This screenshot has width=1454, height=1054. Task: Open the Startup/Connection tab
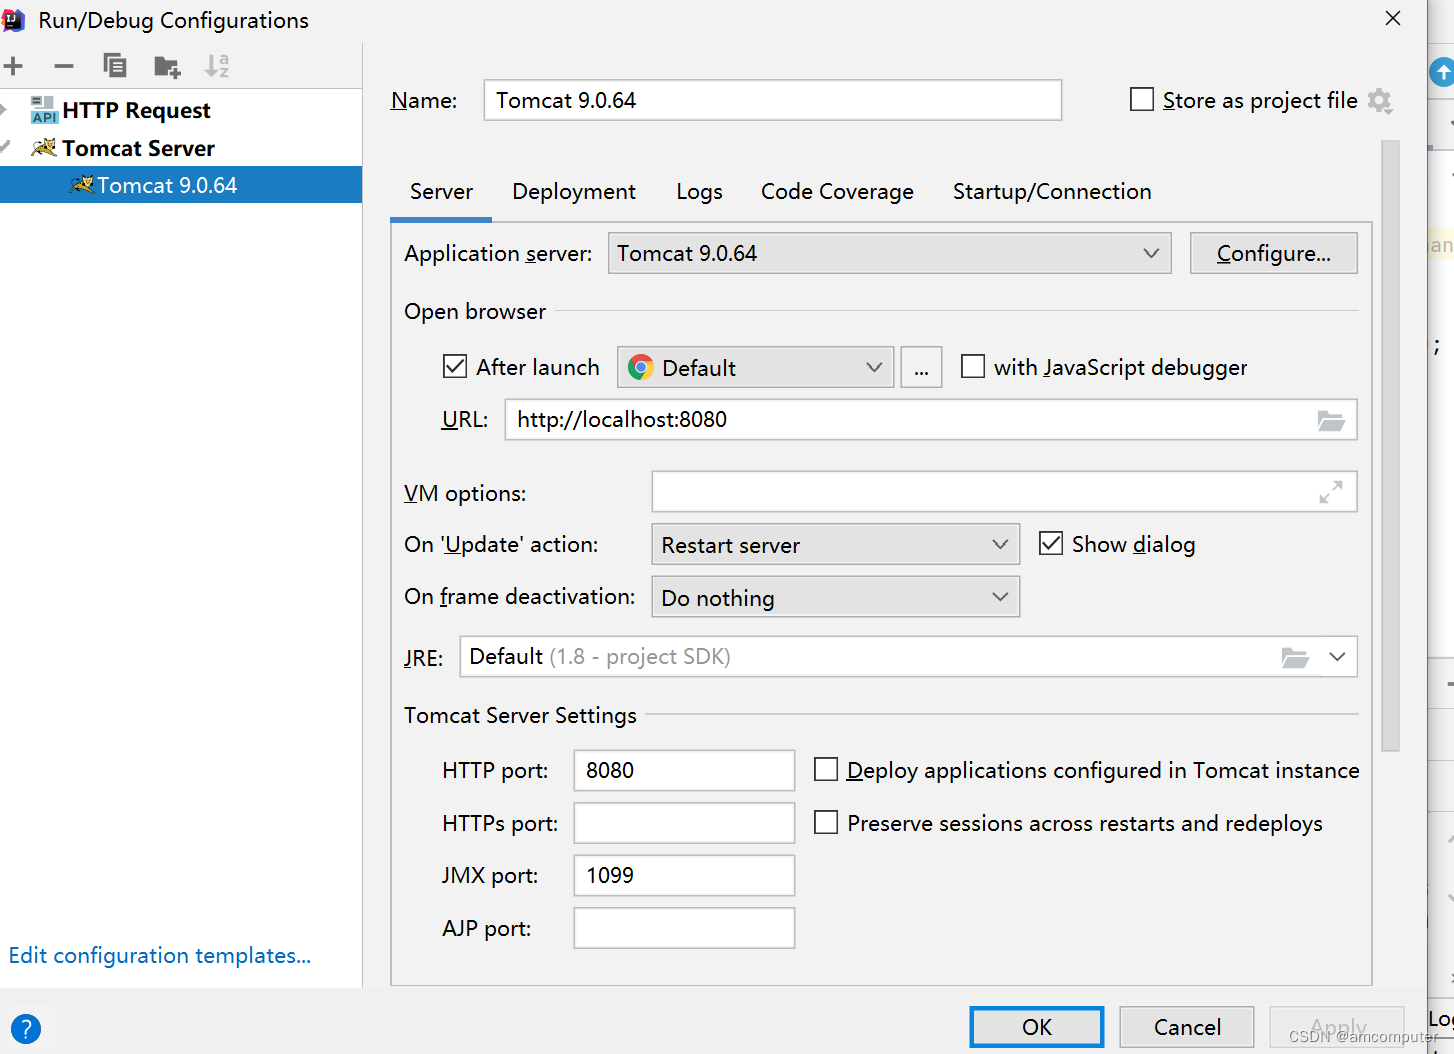[x=1052, y=192]
